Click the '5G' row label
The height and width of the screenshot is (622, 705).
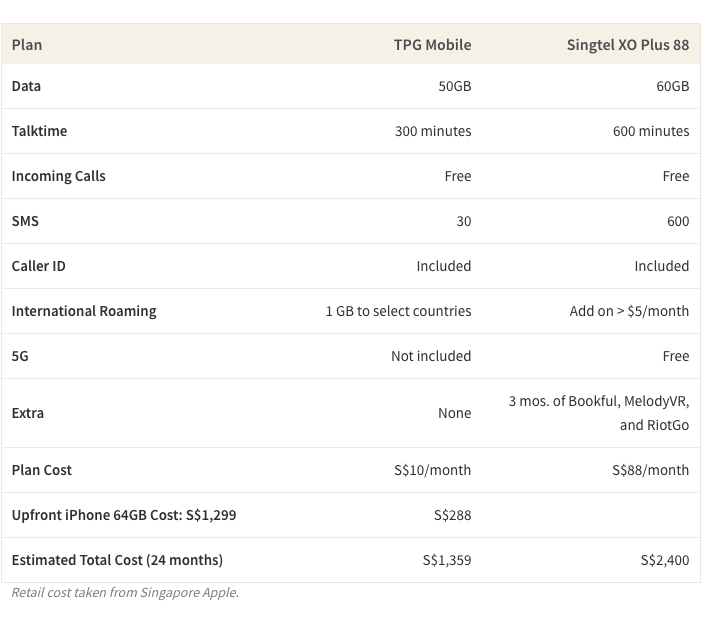click(20, 356)
